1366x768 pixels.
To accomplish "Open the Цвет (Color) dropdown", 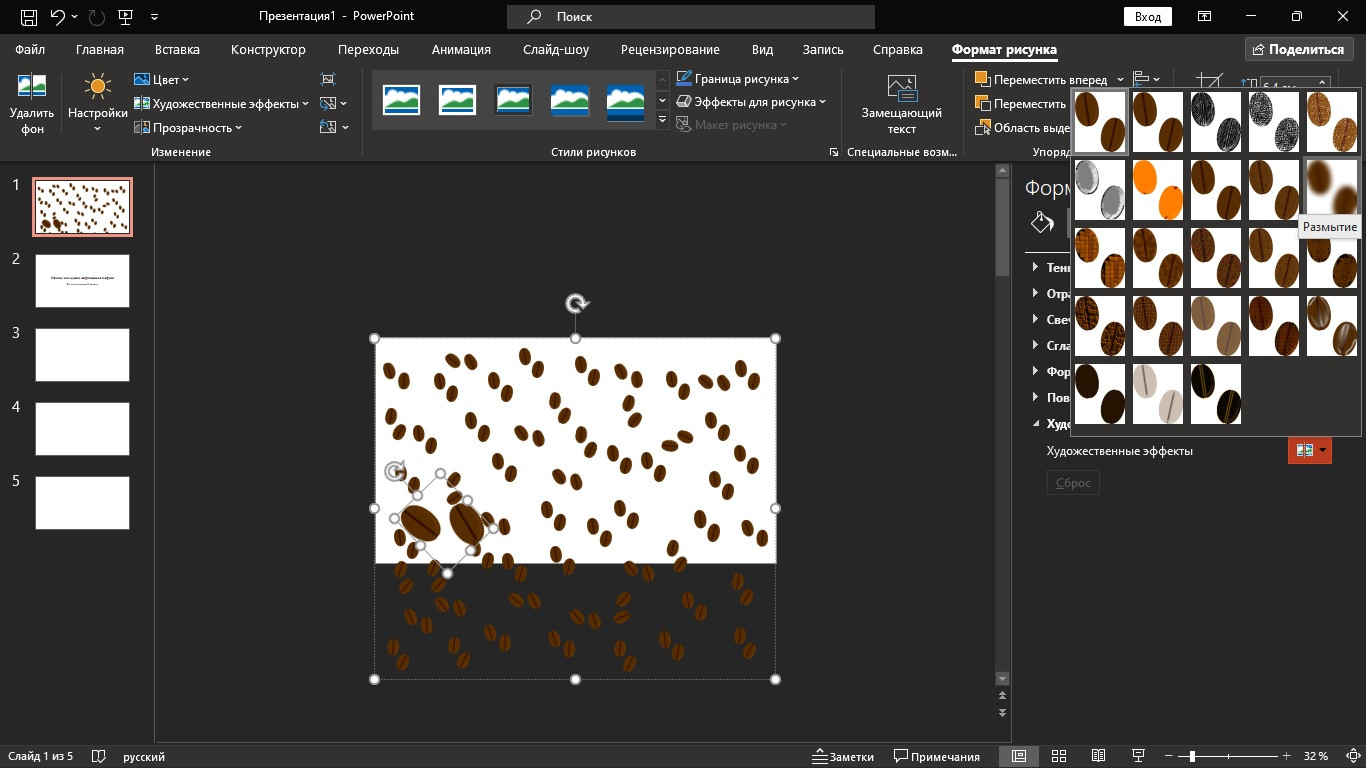I will (161, 79).
